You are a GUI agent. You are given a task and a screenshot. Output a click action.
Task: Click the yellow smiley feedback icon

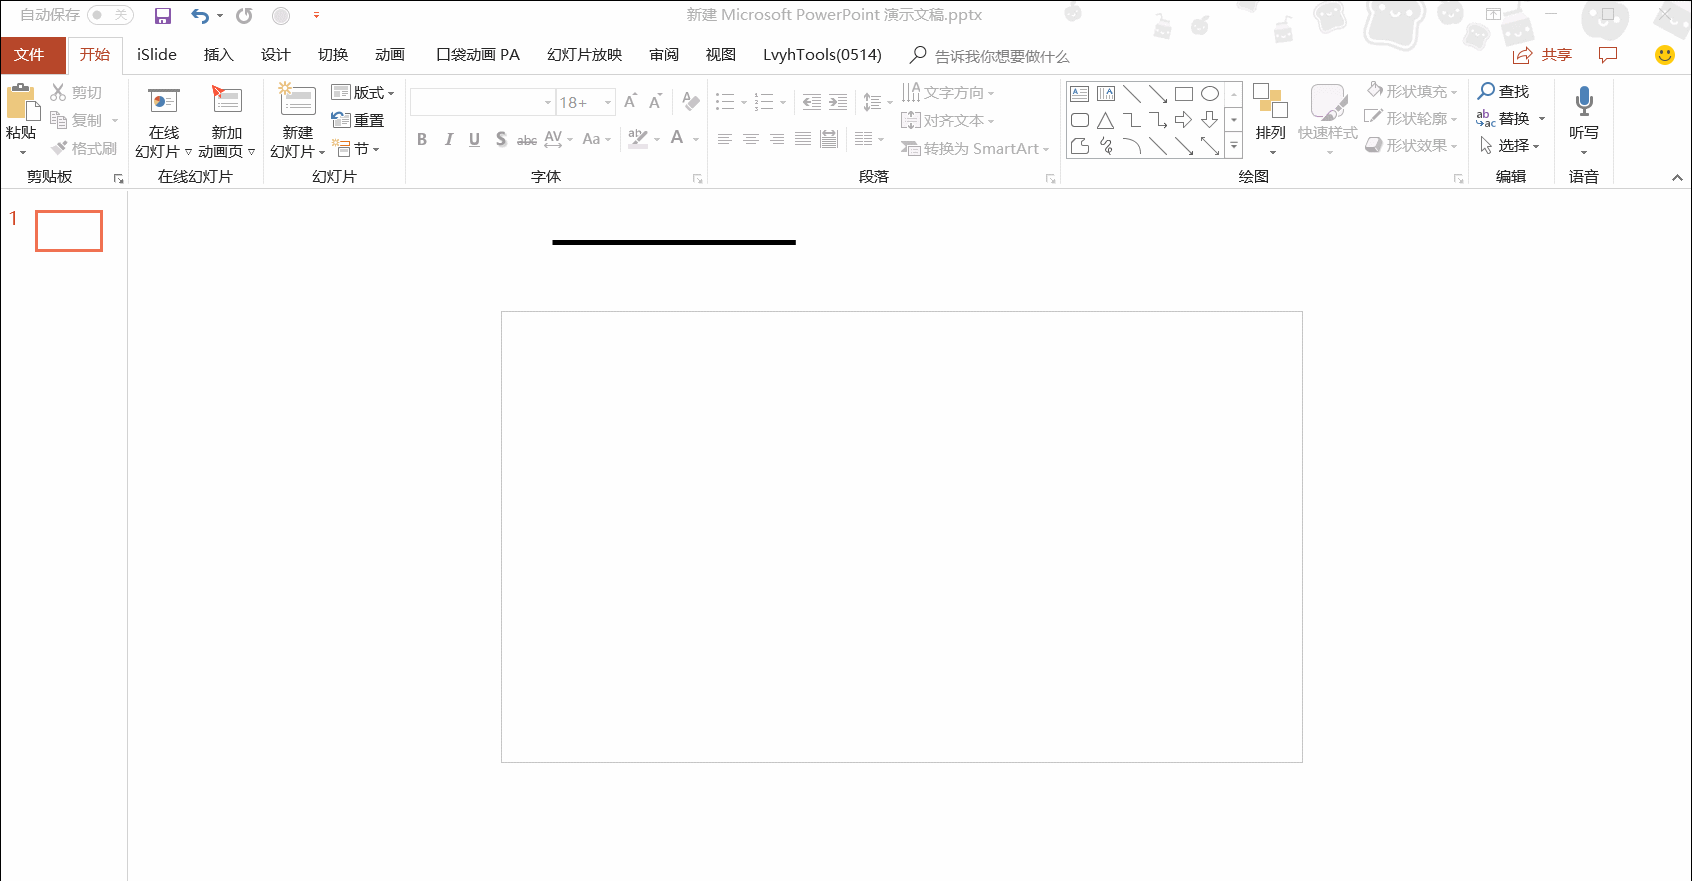pos(1665,55)
